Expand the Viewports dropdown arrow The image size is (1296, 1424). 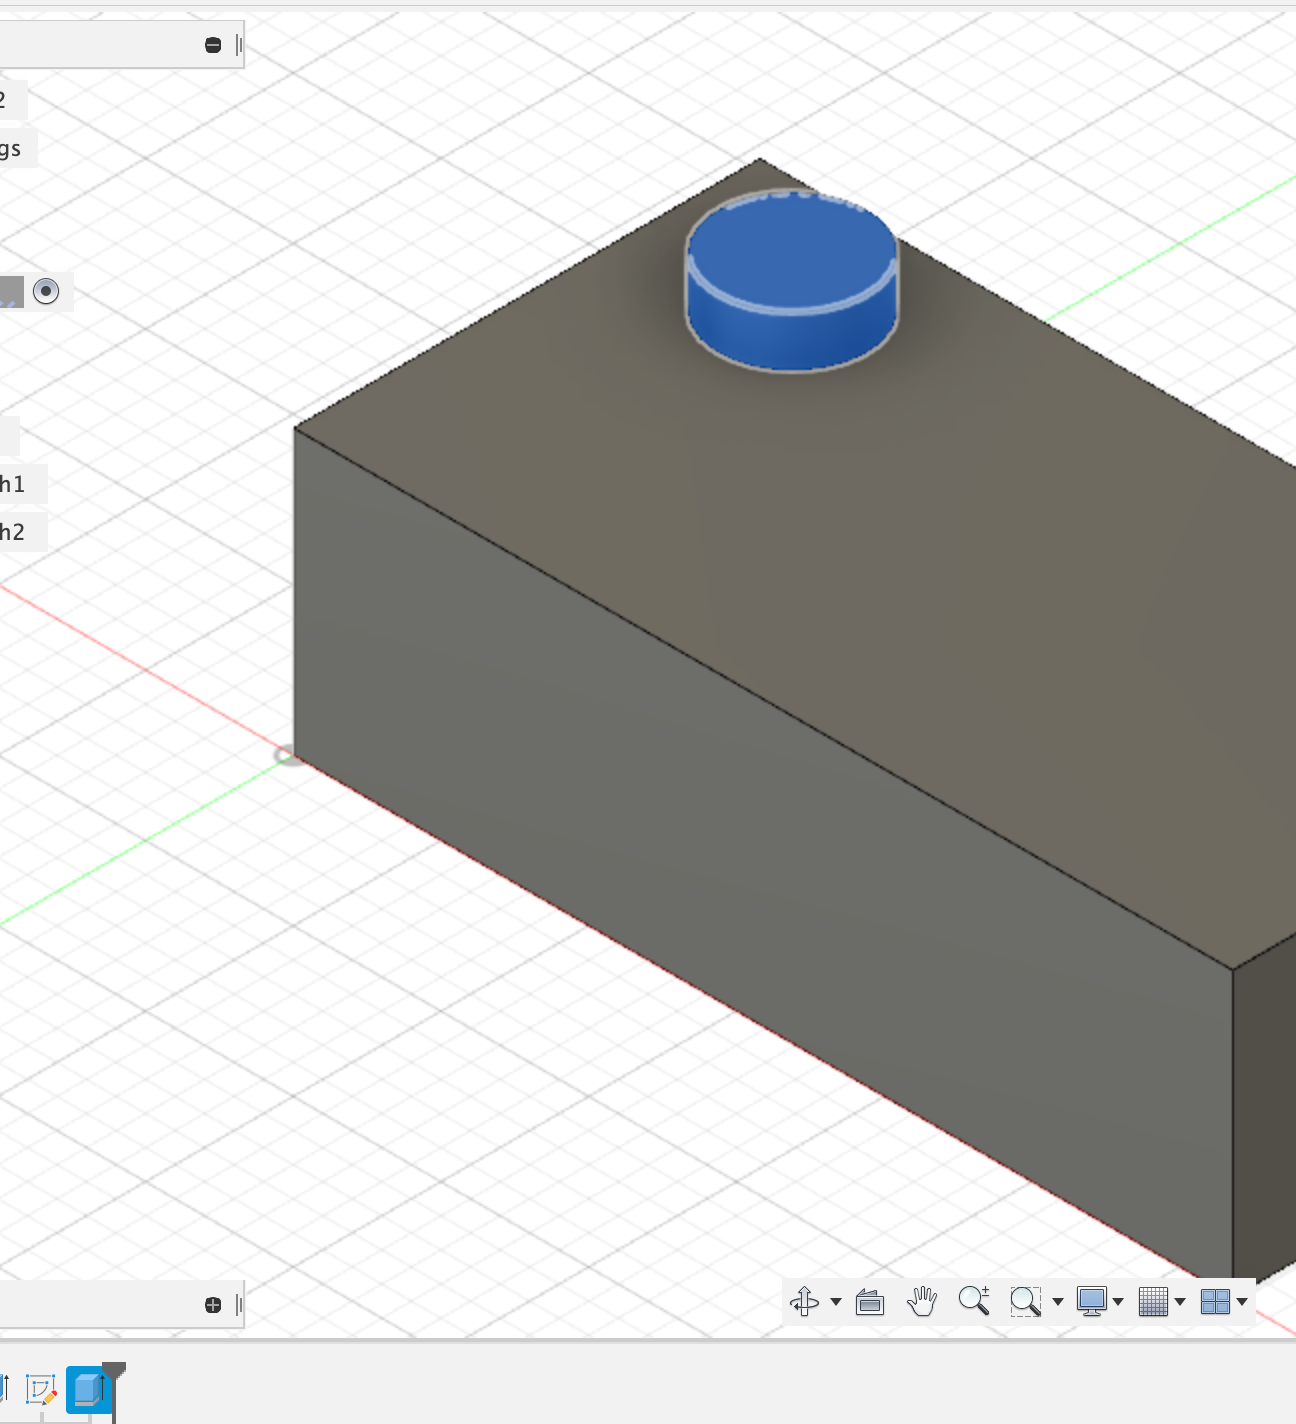1242,1302
